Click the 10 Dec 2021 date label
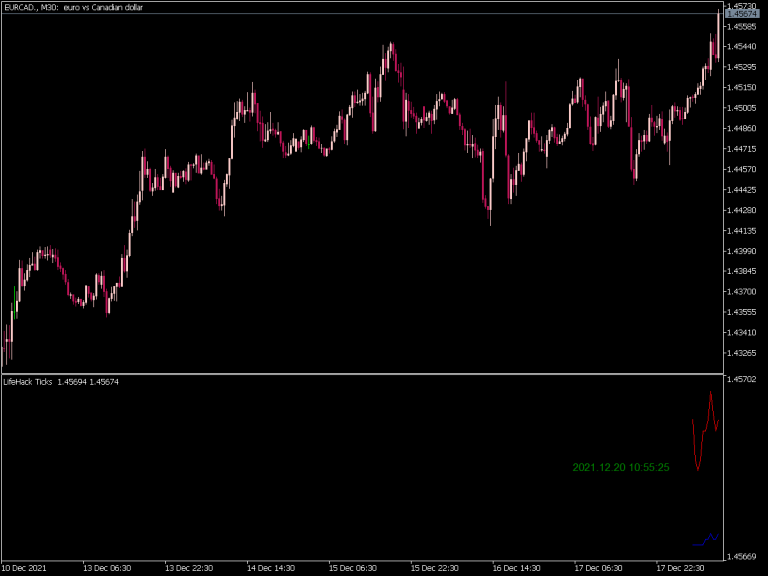 24,567
